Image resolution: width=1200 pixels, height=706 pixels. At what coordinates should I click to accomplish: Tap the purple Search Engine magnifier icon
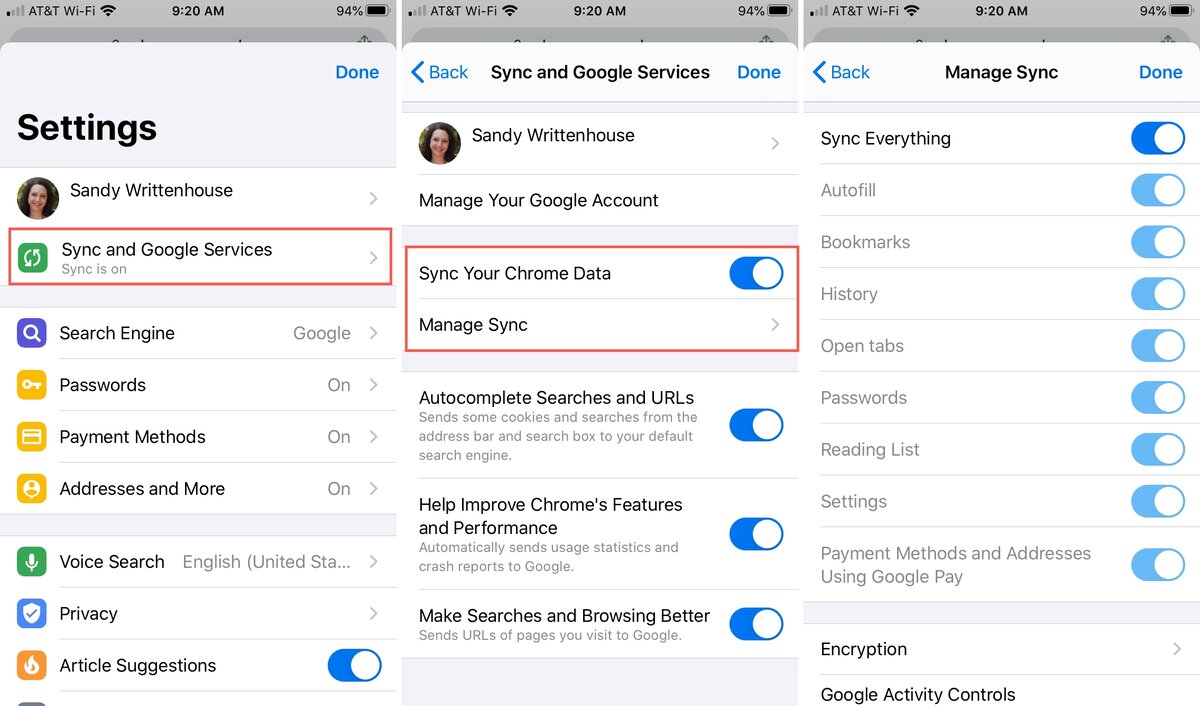tap(32, 333)
